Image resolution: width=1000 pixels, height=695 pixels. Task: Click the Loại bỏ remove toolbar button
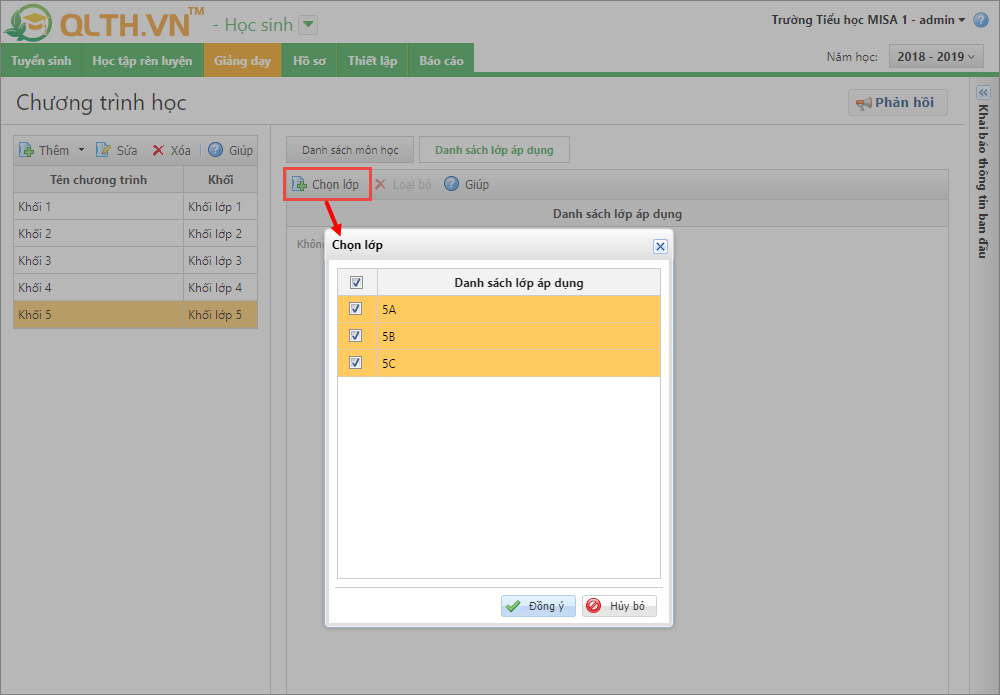coord(404,184)
